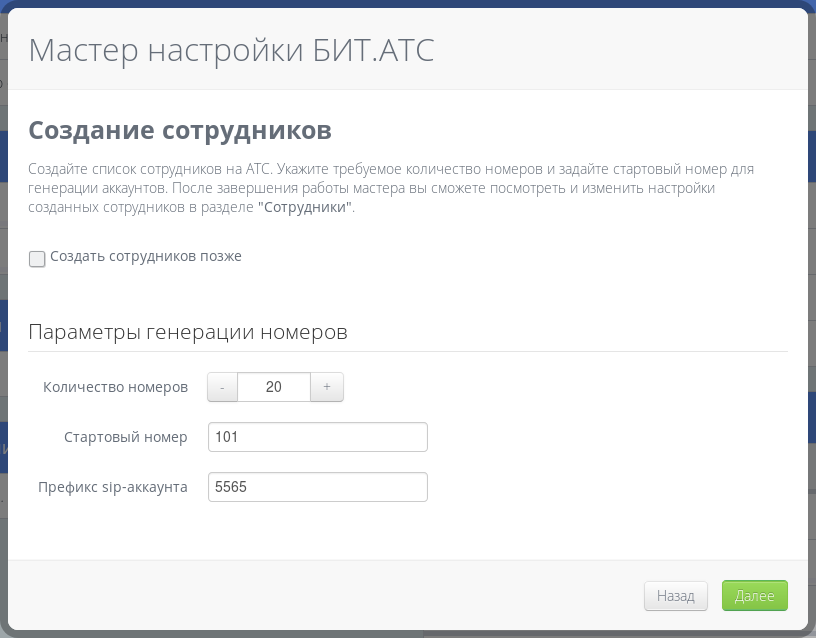Click the 'Создание сотрудников' heading
This screenshot has height=638, width=816.
(180, 130)
